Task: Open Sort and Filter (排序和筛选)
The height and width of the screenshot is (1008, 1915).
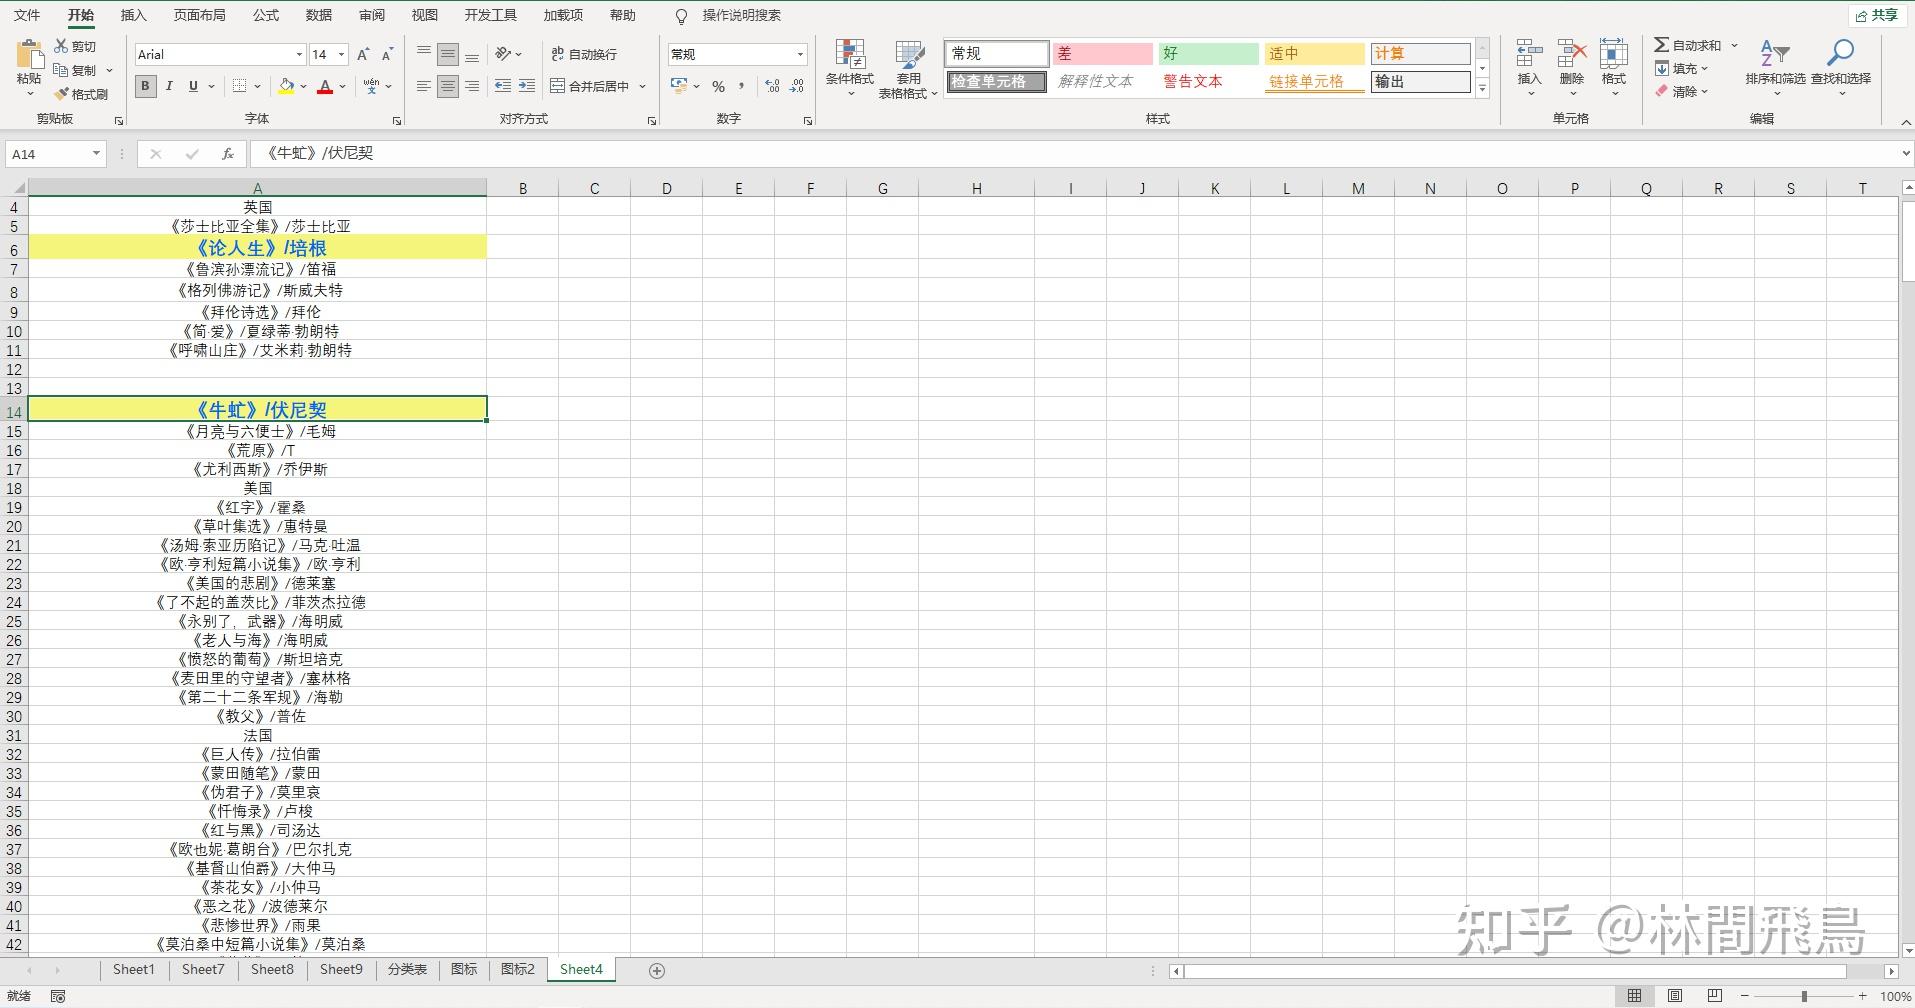Action: (x=1775, y=66)
